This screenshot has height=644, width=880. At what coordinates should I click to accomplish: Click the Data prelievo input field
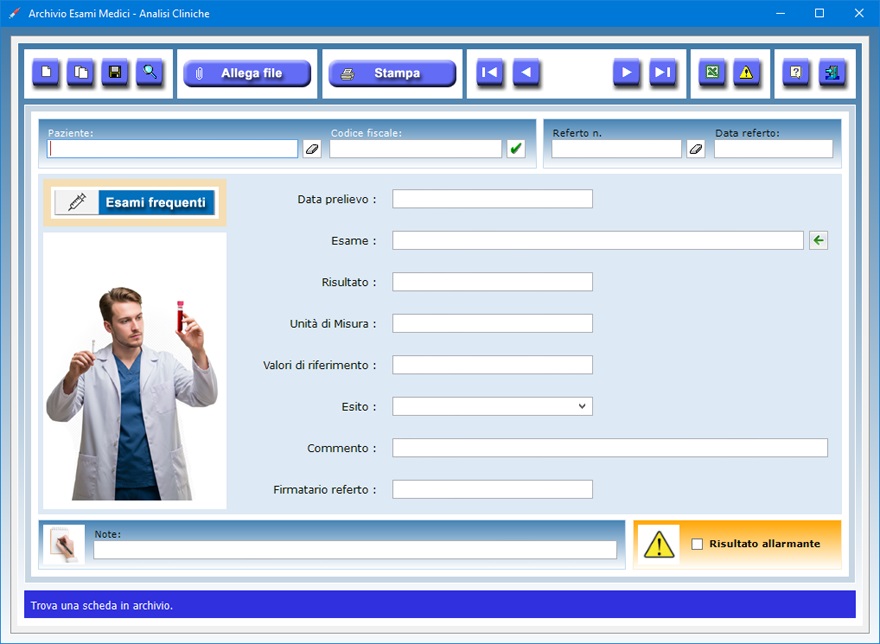pos(492,199)
